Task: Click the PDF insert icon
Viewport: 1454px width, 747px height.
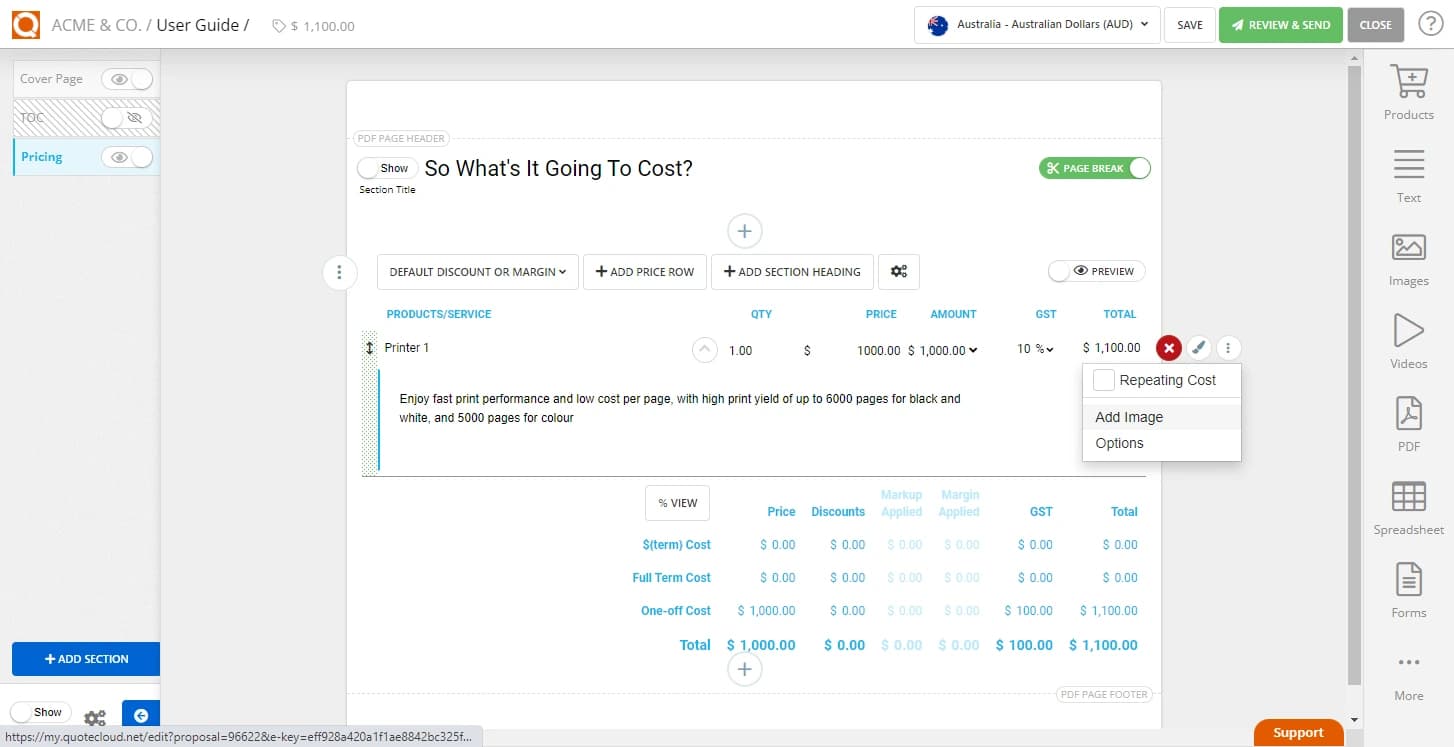Action: (1408, 415)
